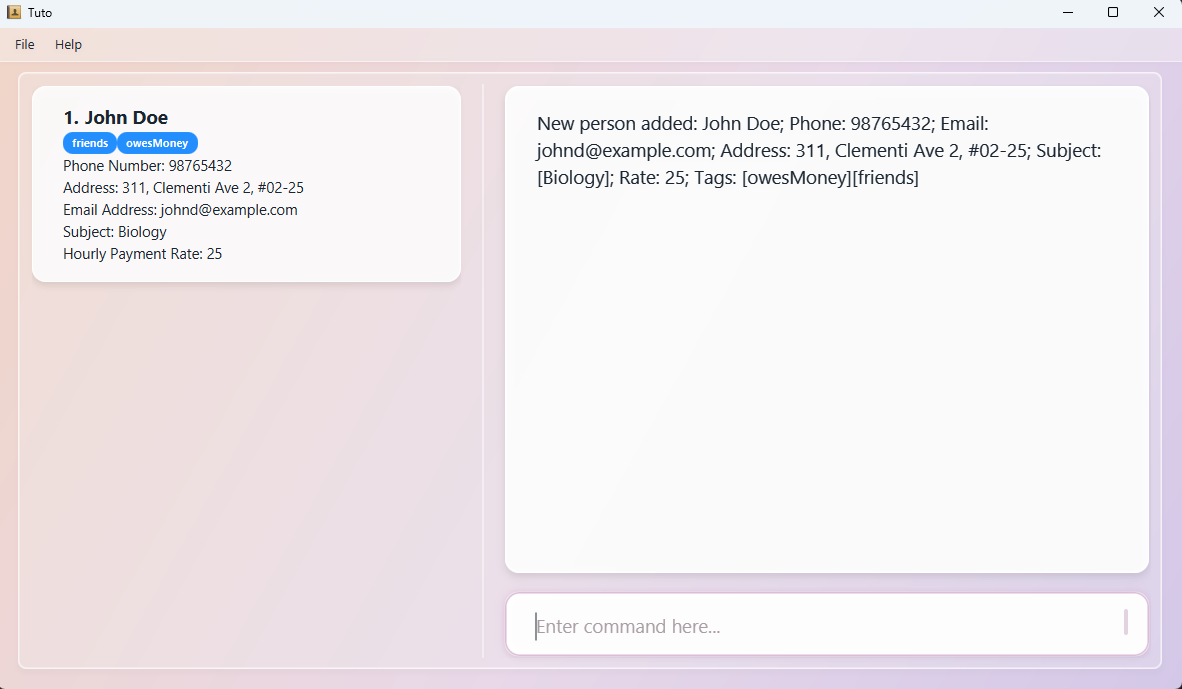This screenshot has width=1182, height=689.
Task: Open the Help menu
Action: [x=68, y=45]
